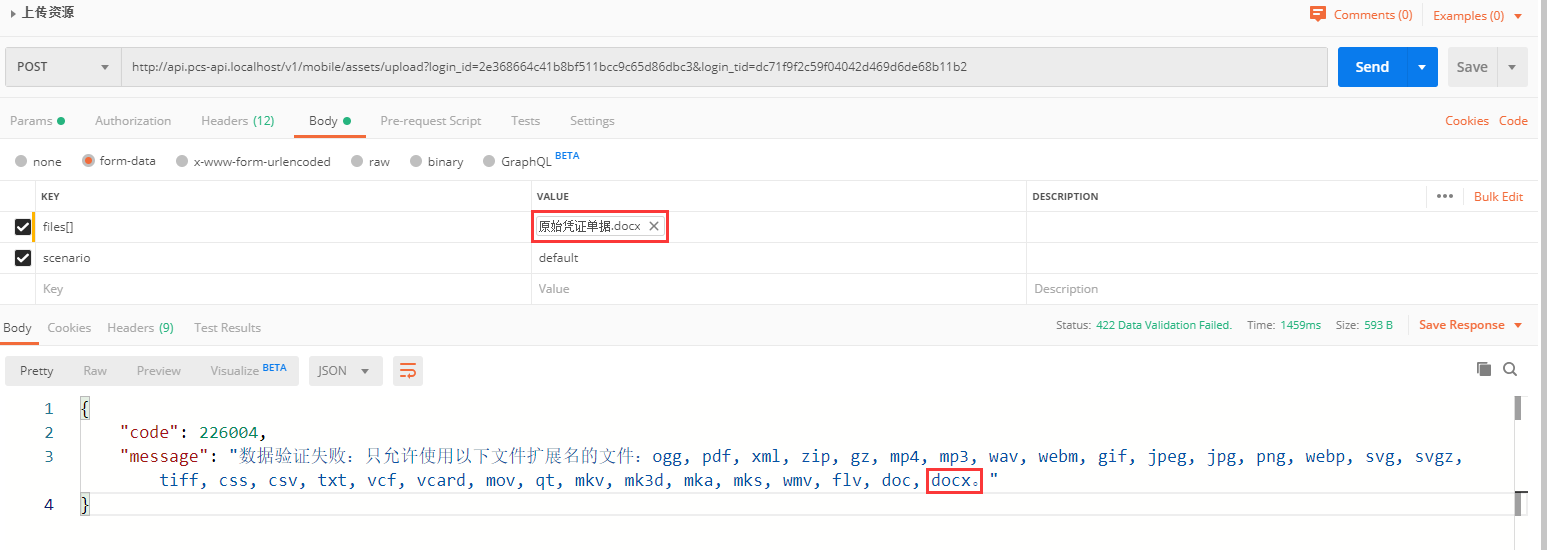Open the Pre-request Script tab
Viewport: 1550px width, 550px height.
[430, 121]
